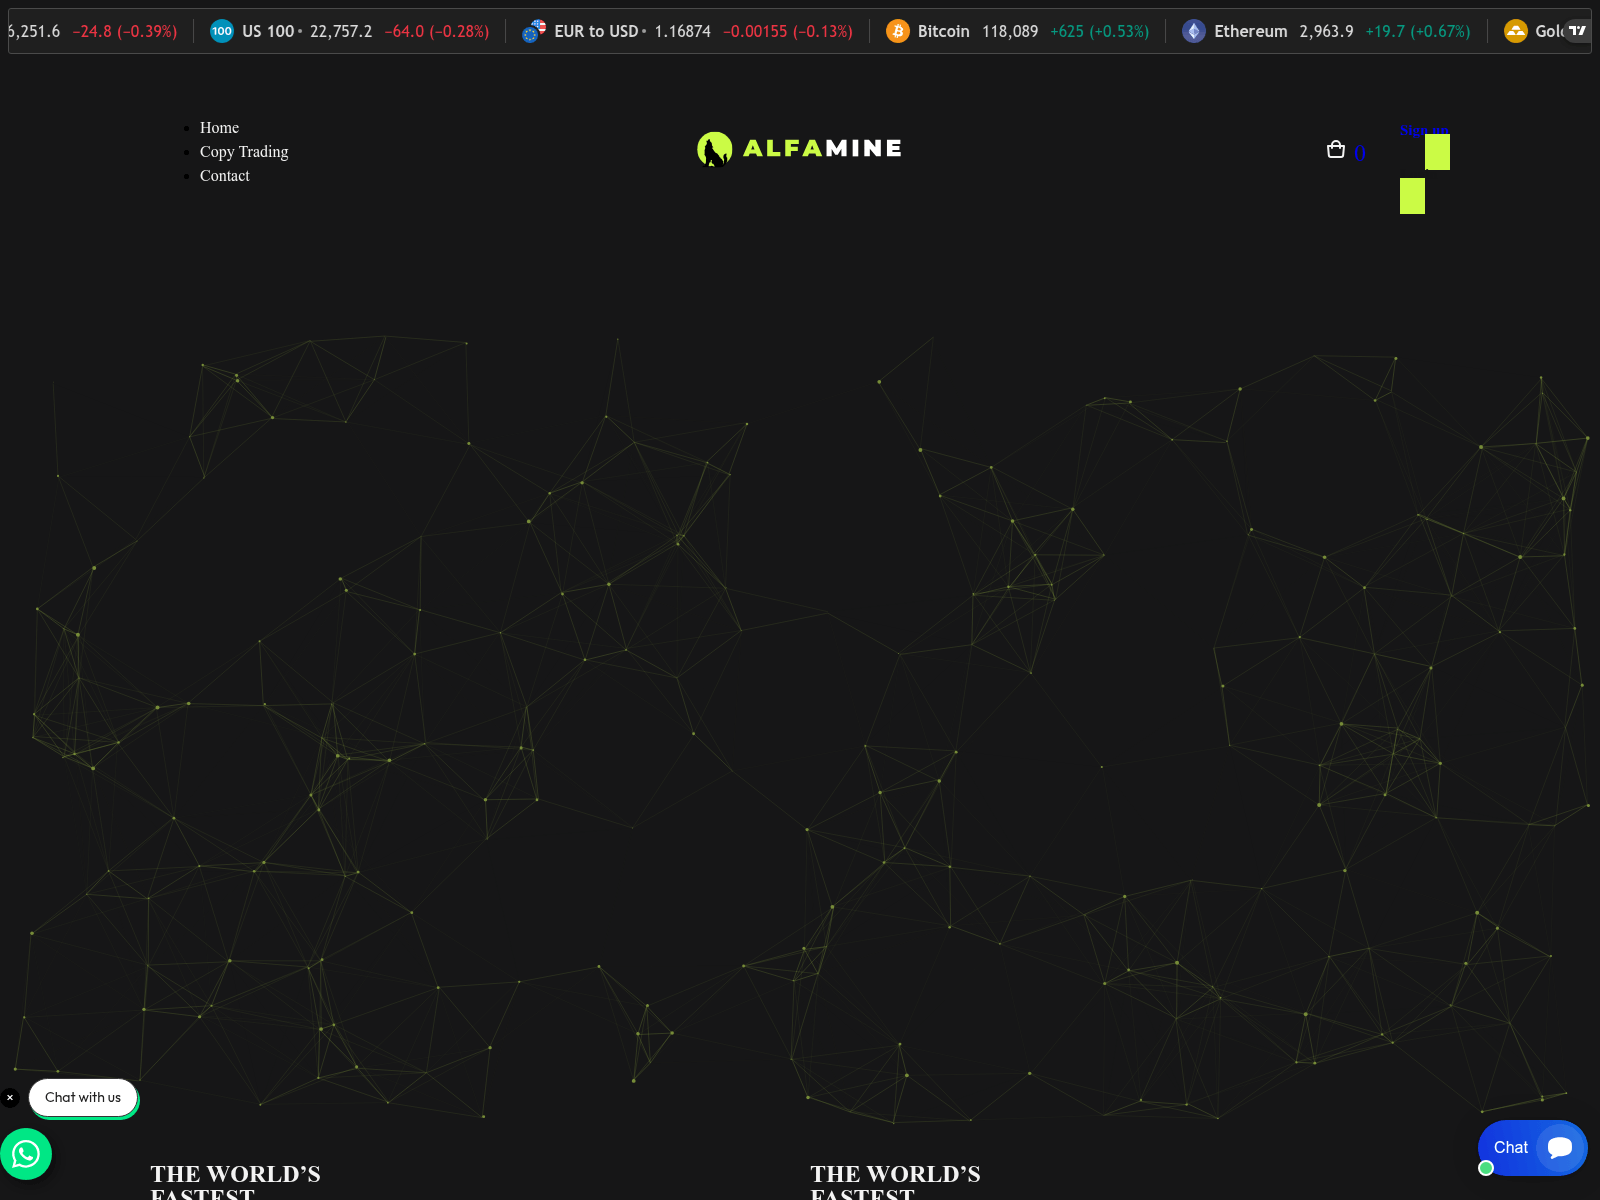
Task: Click the EUR to USD flag icon
Action: 534,31
